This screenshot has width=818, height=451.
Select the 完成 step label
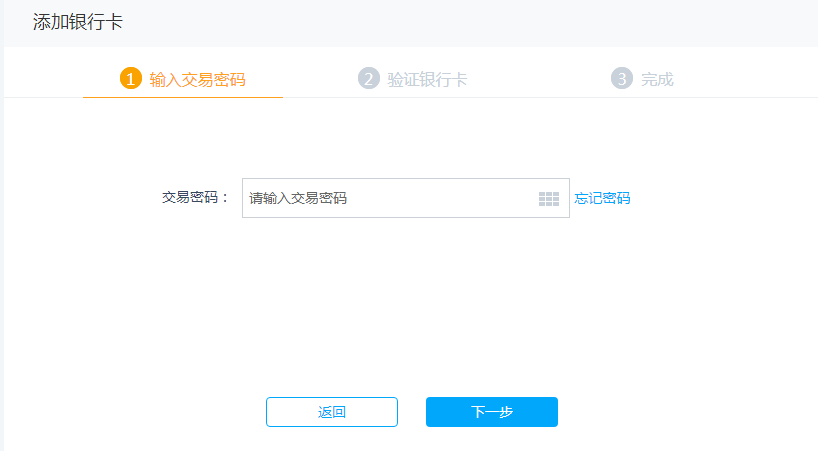657,79
